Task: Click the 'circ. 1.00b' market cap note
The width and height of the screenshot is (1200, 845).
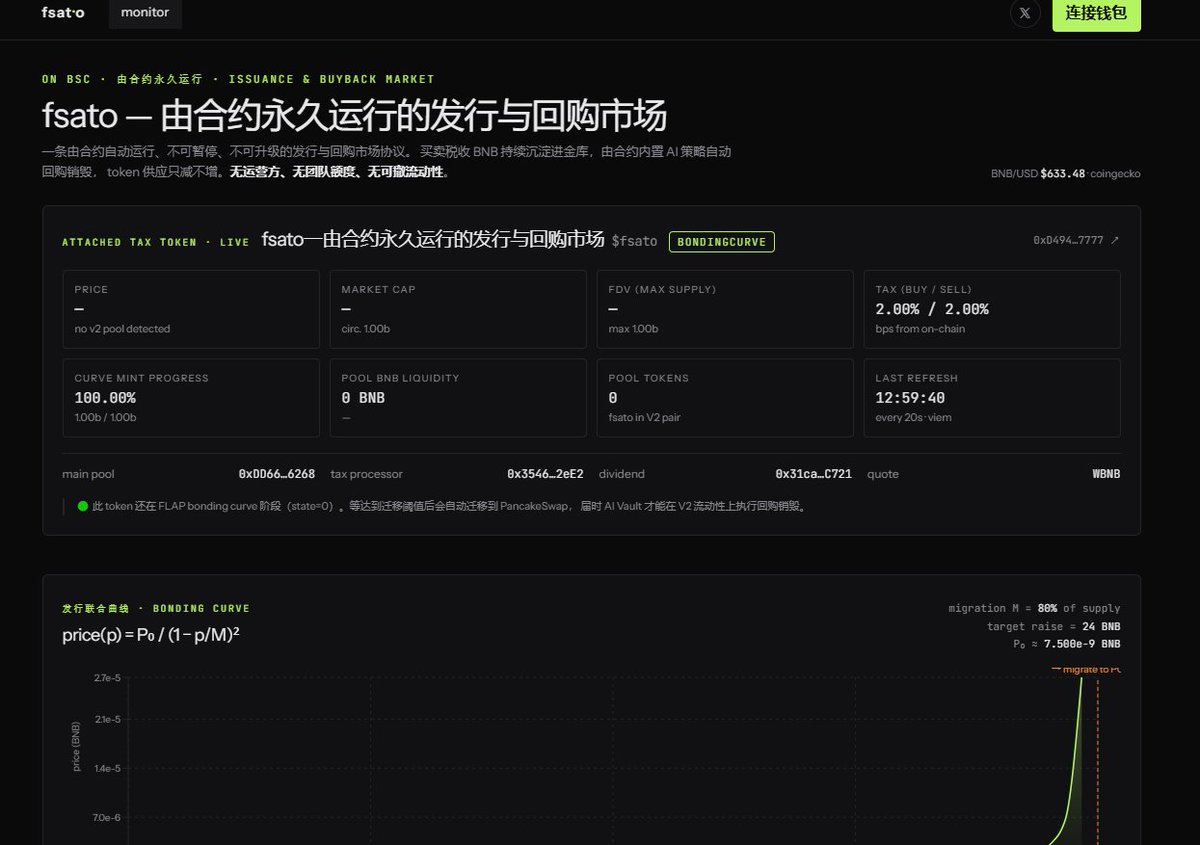Action: 366,329
